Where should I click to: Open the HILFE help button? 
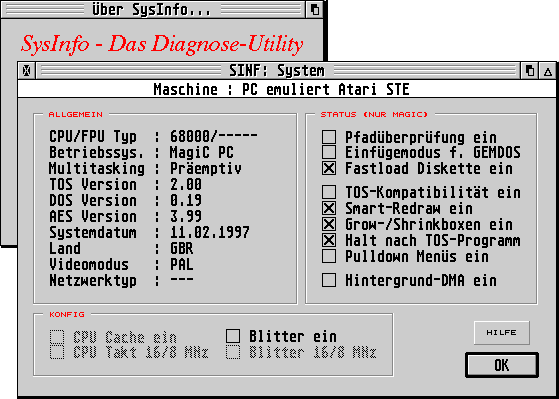(501, 332)
